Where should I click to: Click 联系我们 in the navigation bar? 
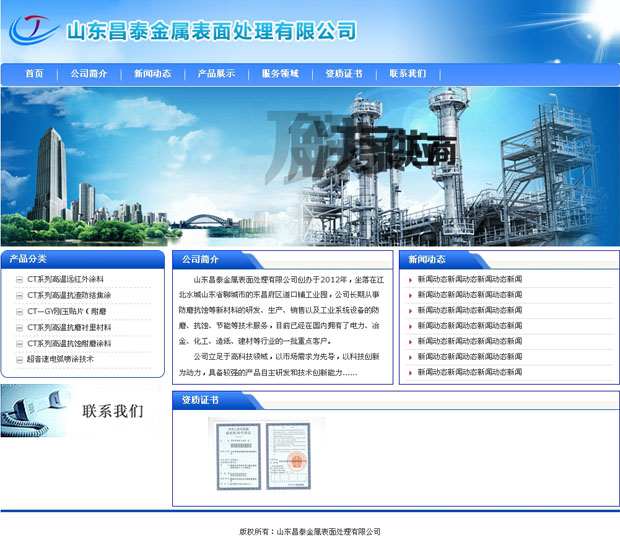(408, 74)
